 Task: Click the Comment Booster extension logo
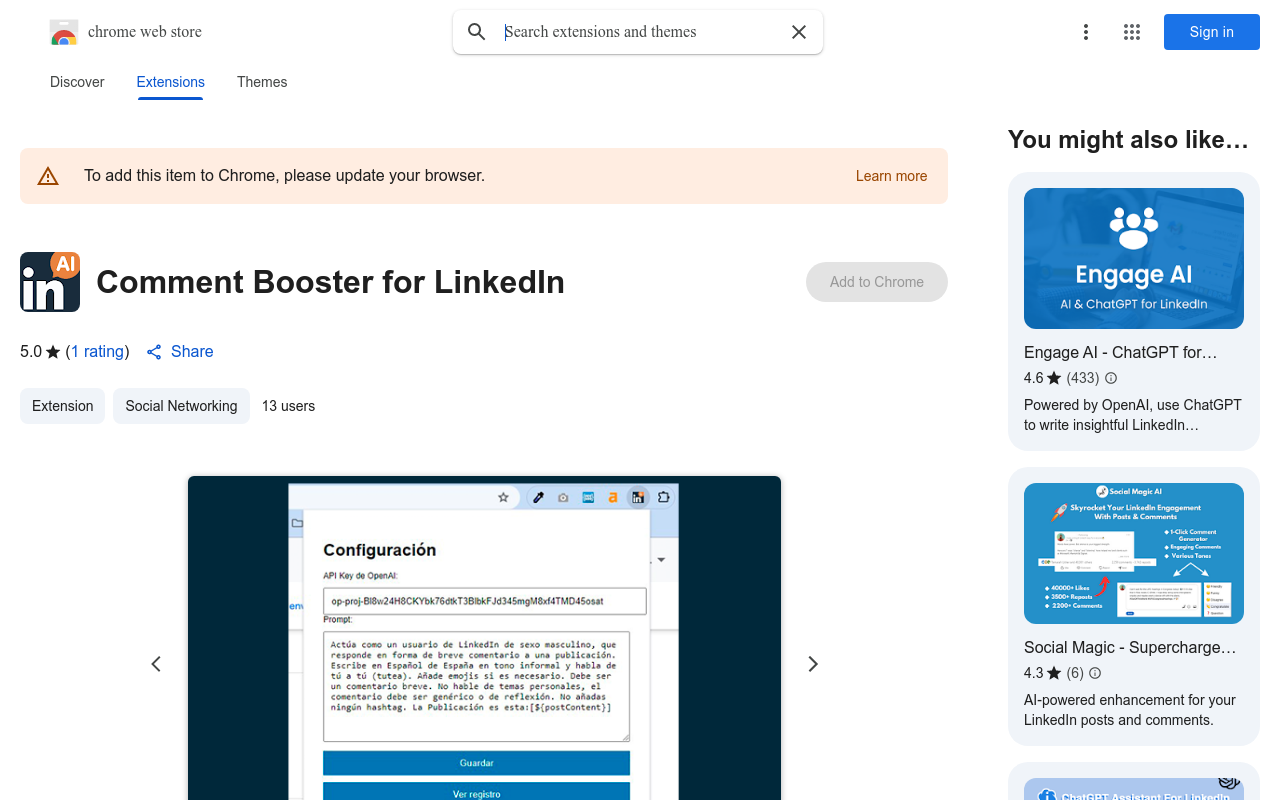tap(50, 282)
